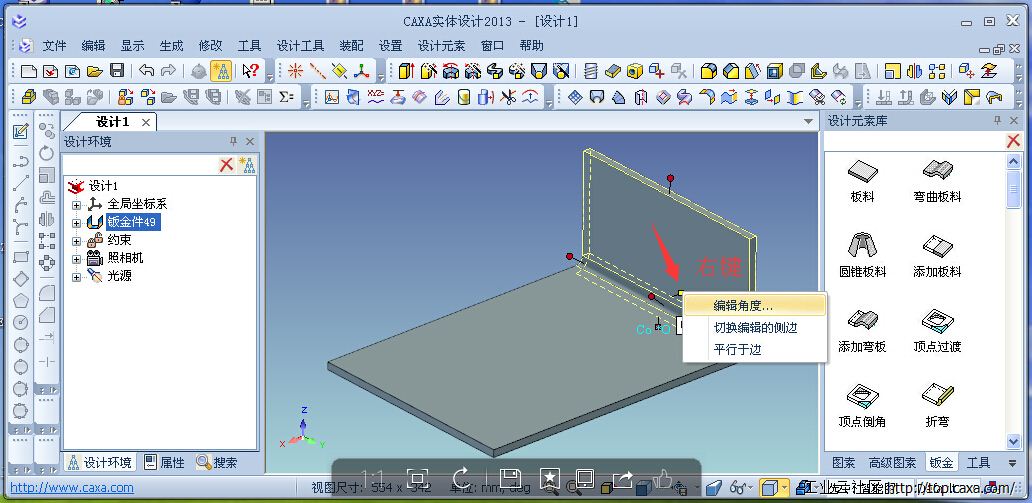The height and width of the screenshot is (503, 1032).
Task: Save the design with the floppy disk icon
Action: (117, 71)
